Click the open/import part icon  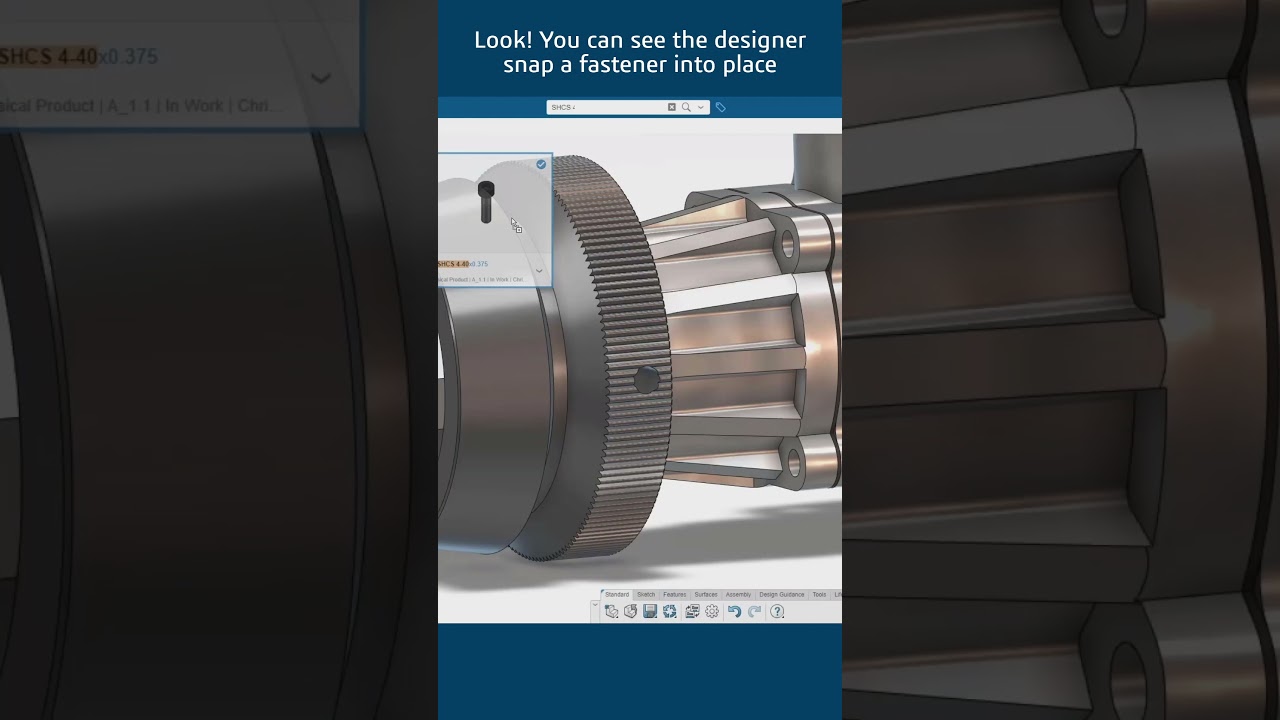tap(631, 612)
